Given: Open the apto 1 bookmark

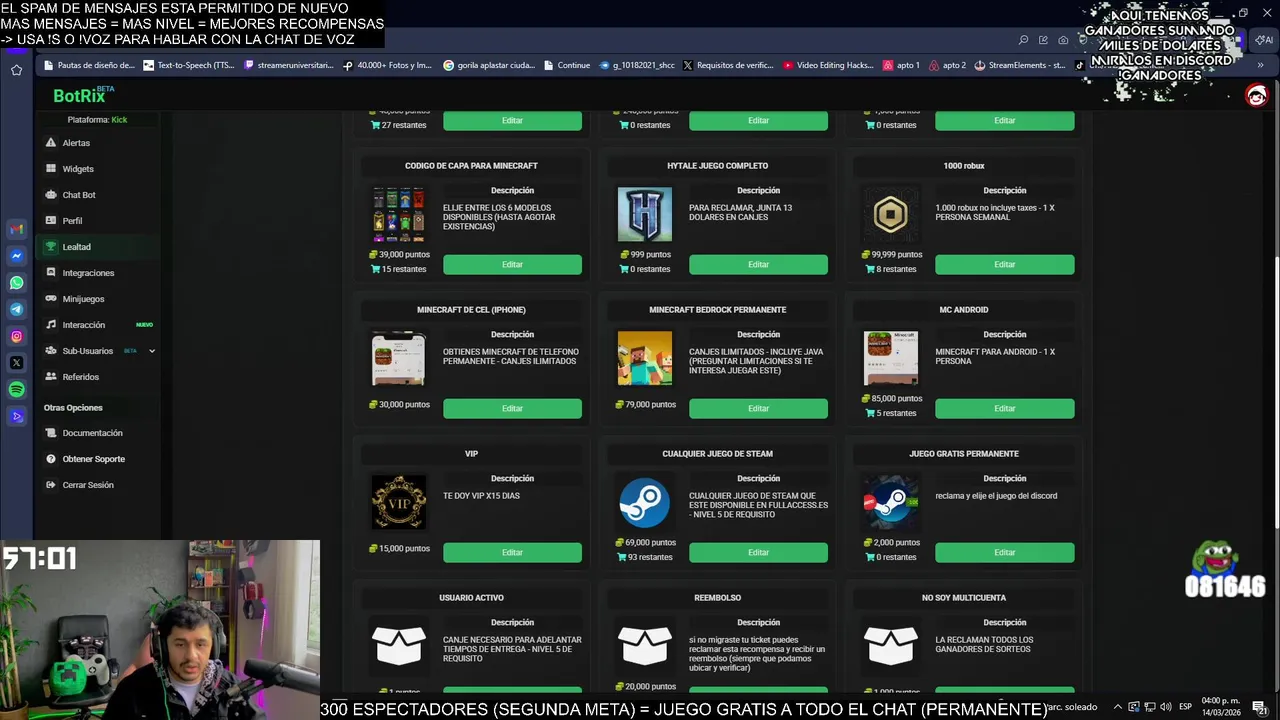Looking at the screenshot, I should click(x=901, y=65).
